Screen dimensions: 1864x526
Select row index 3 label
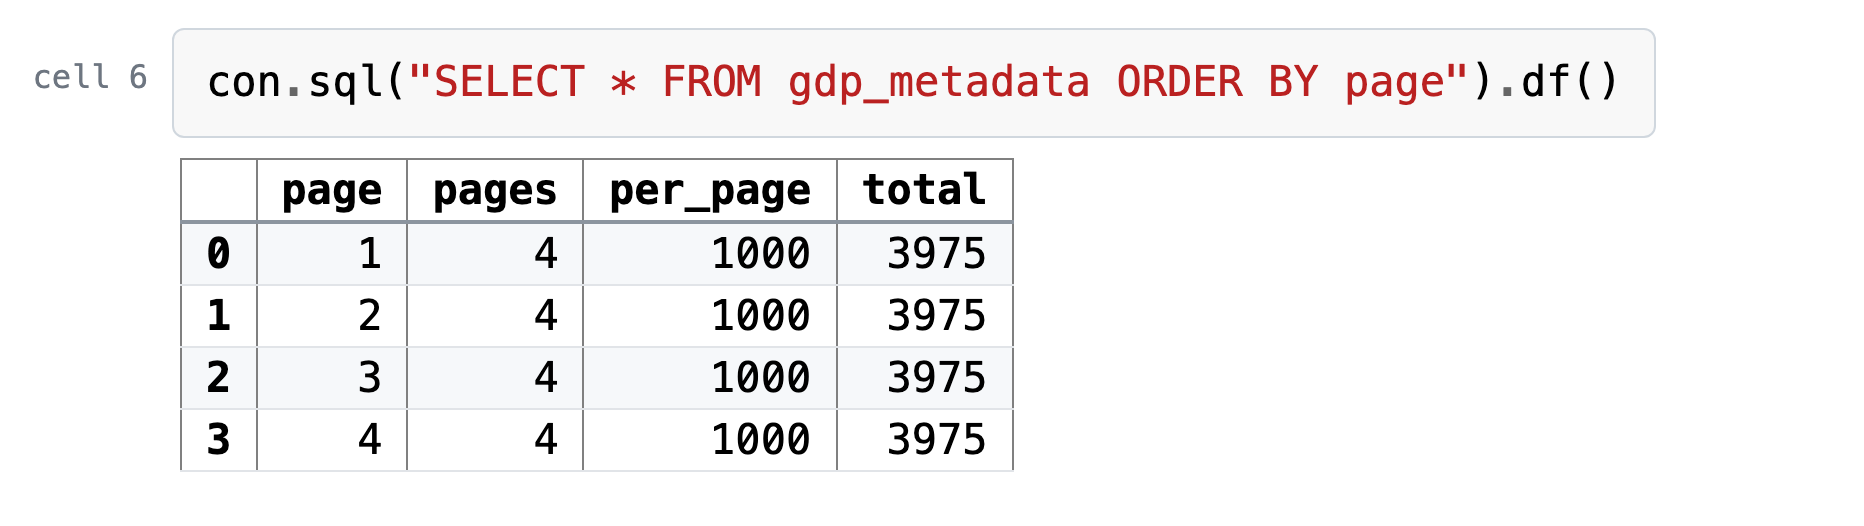point(219,440)
